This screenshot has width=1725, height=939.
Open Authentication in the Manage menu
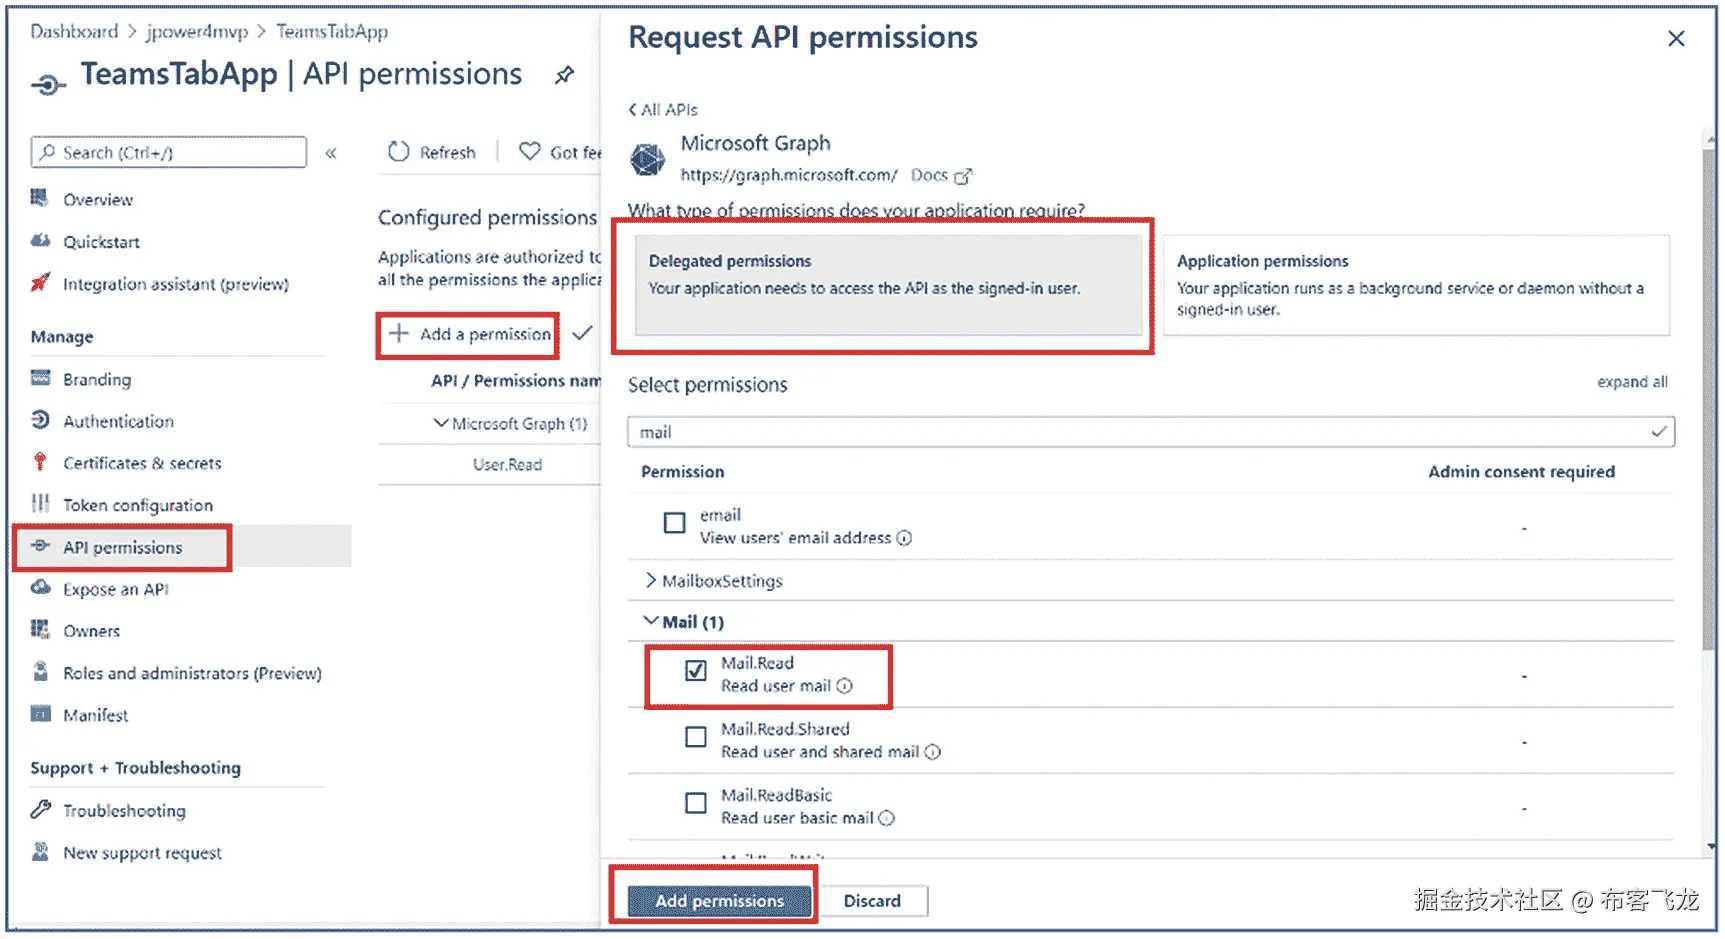tap(118, 421)
